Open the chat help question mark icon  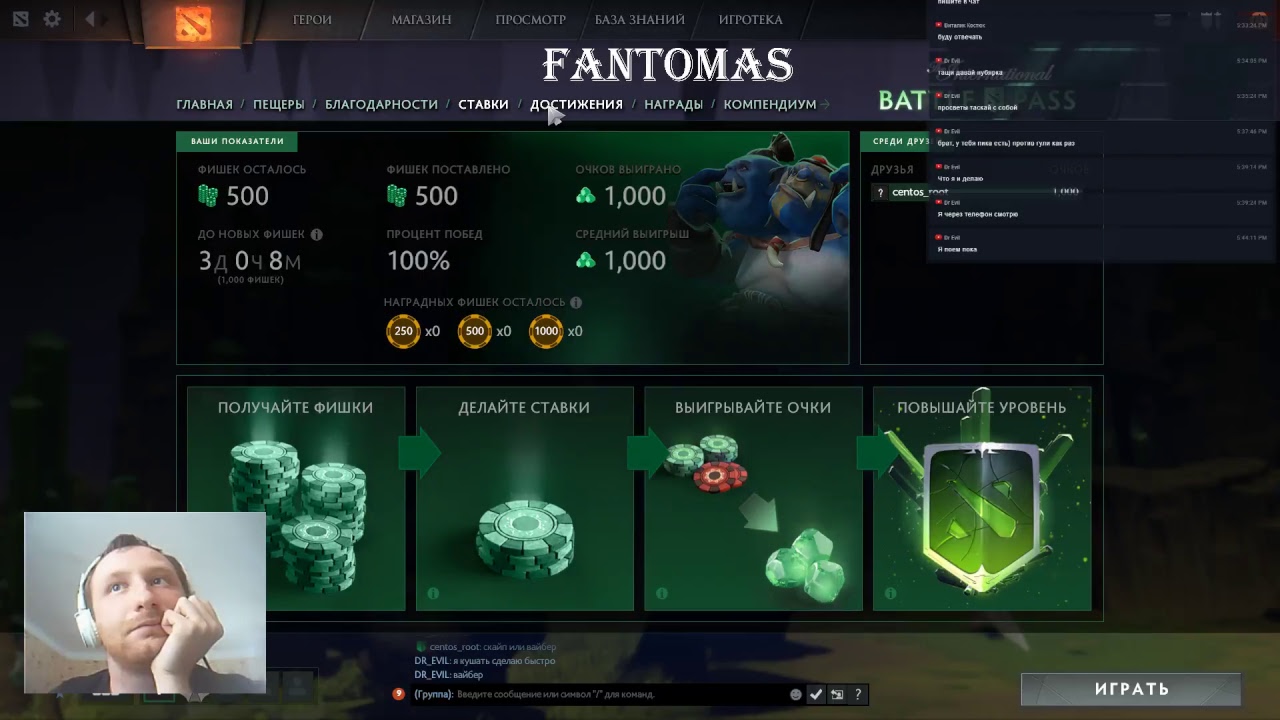[858, 694]
